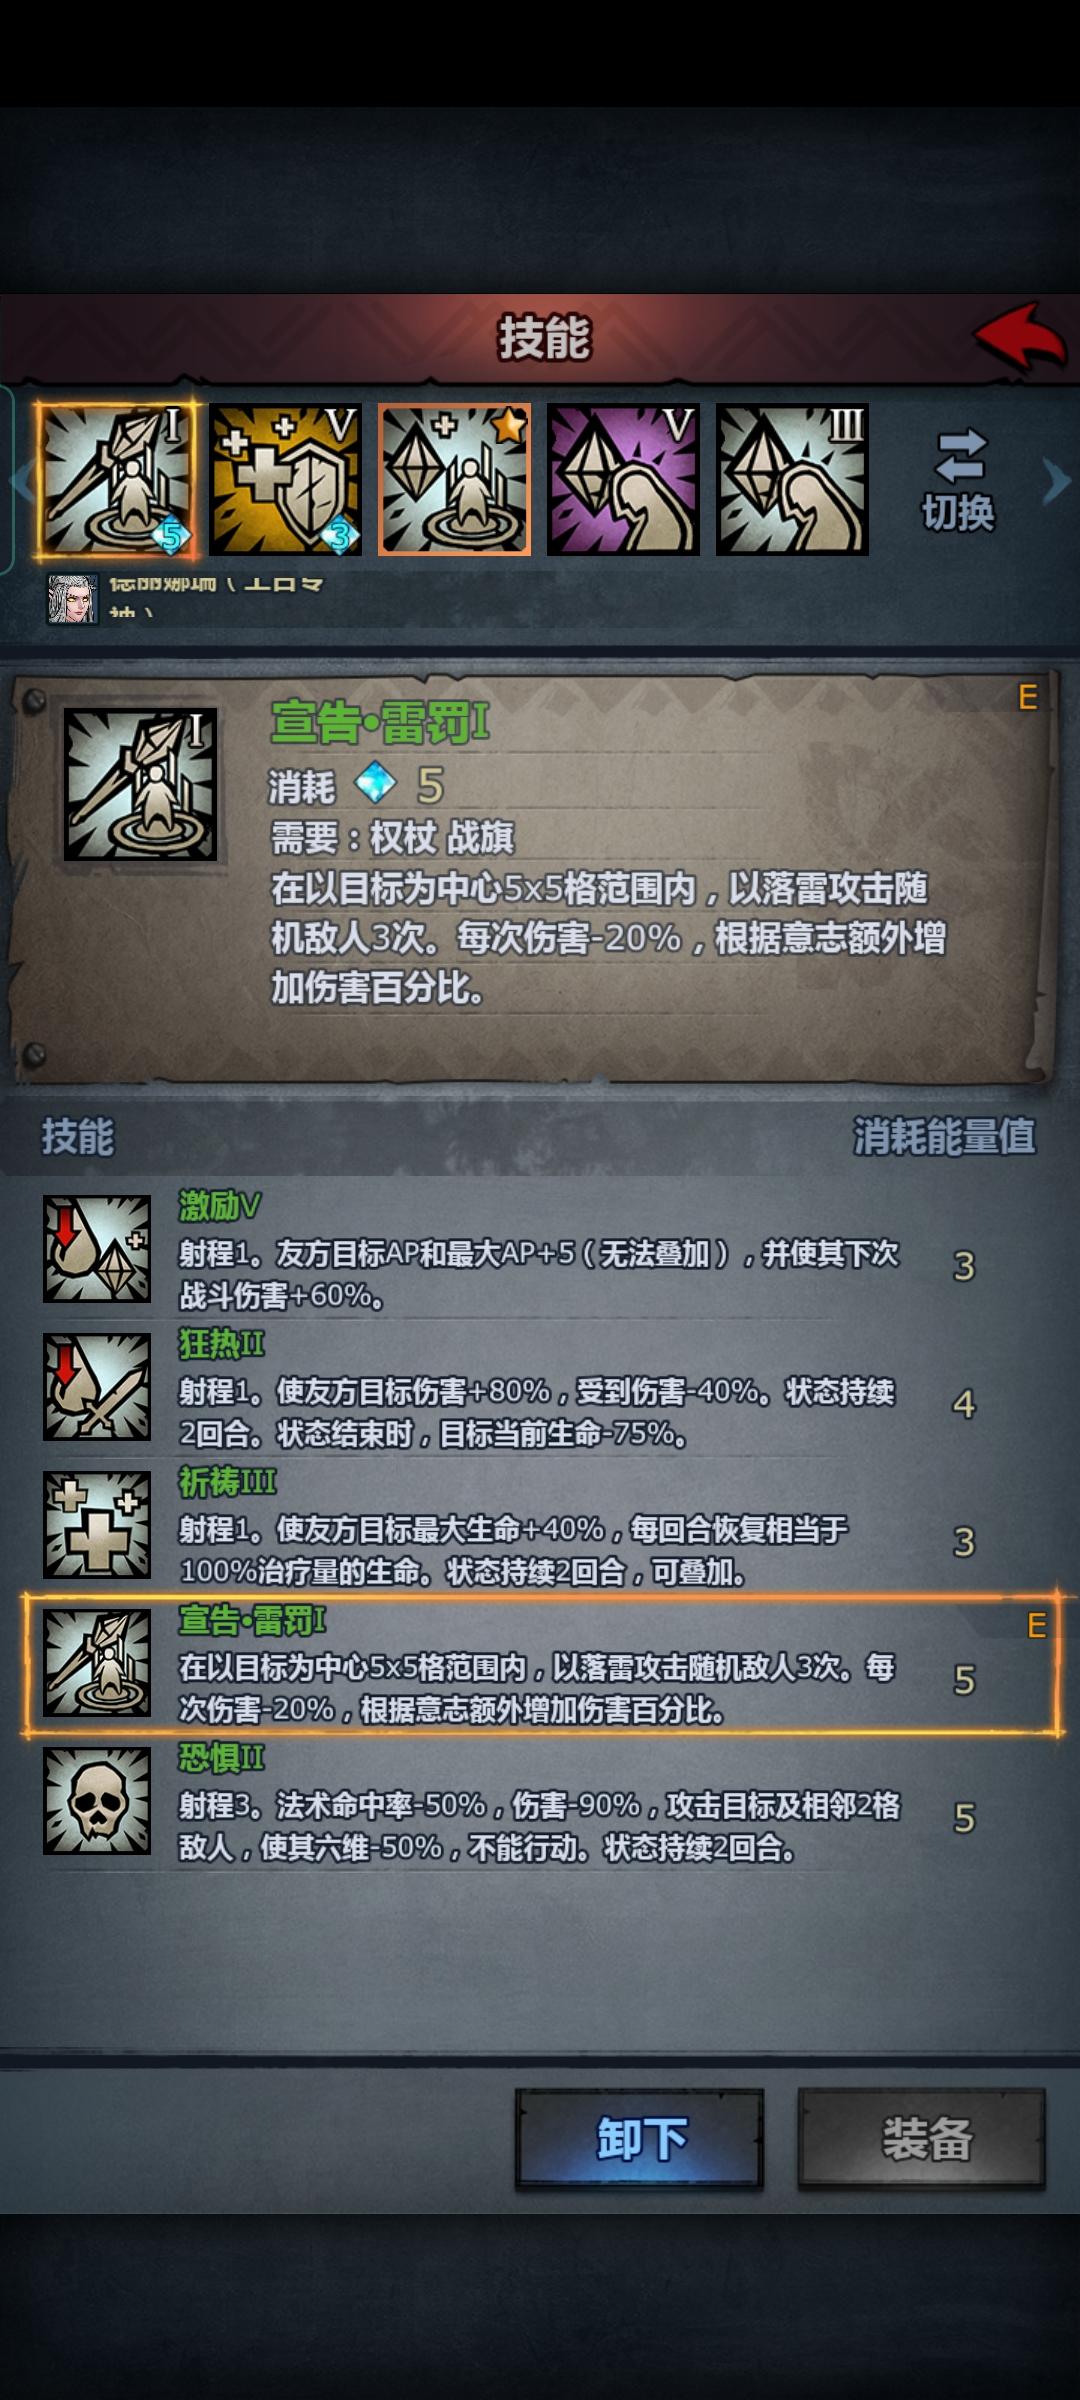Select the purple crystal skill slot V
This screenshot has height=2400, width=1080.
(x=623, y=479)
